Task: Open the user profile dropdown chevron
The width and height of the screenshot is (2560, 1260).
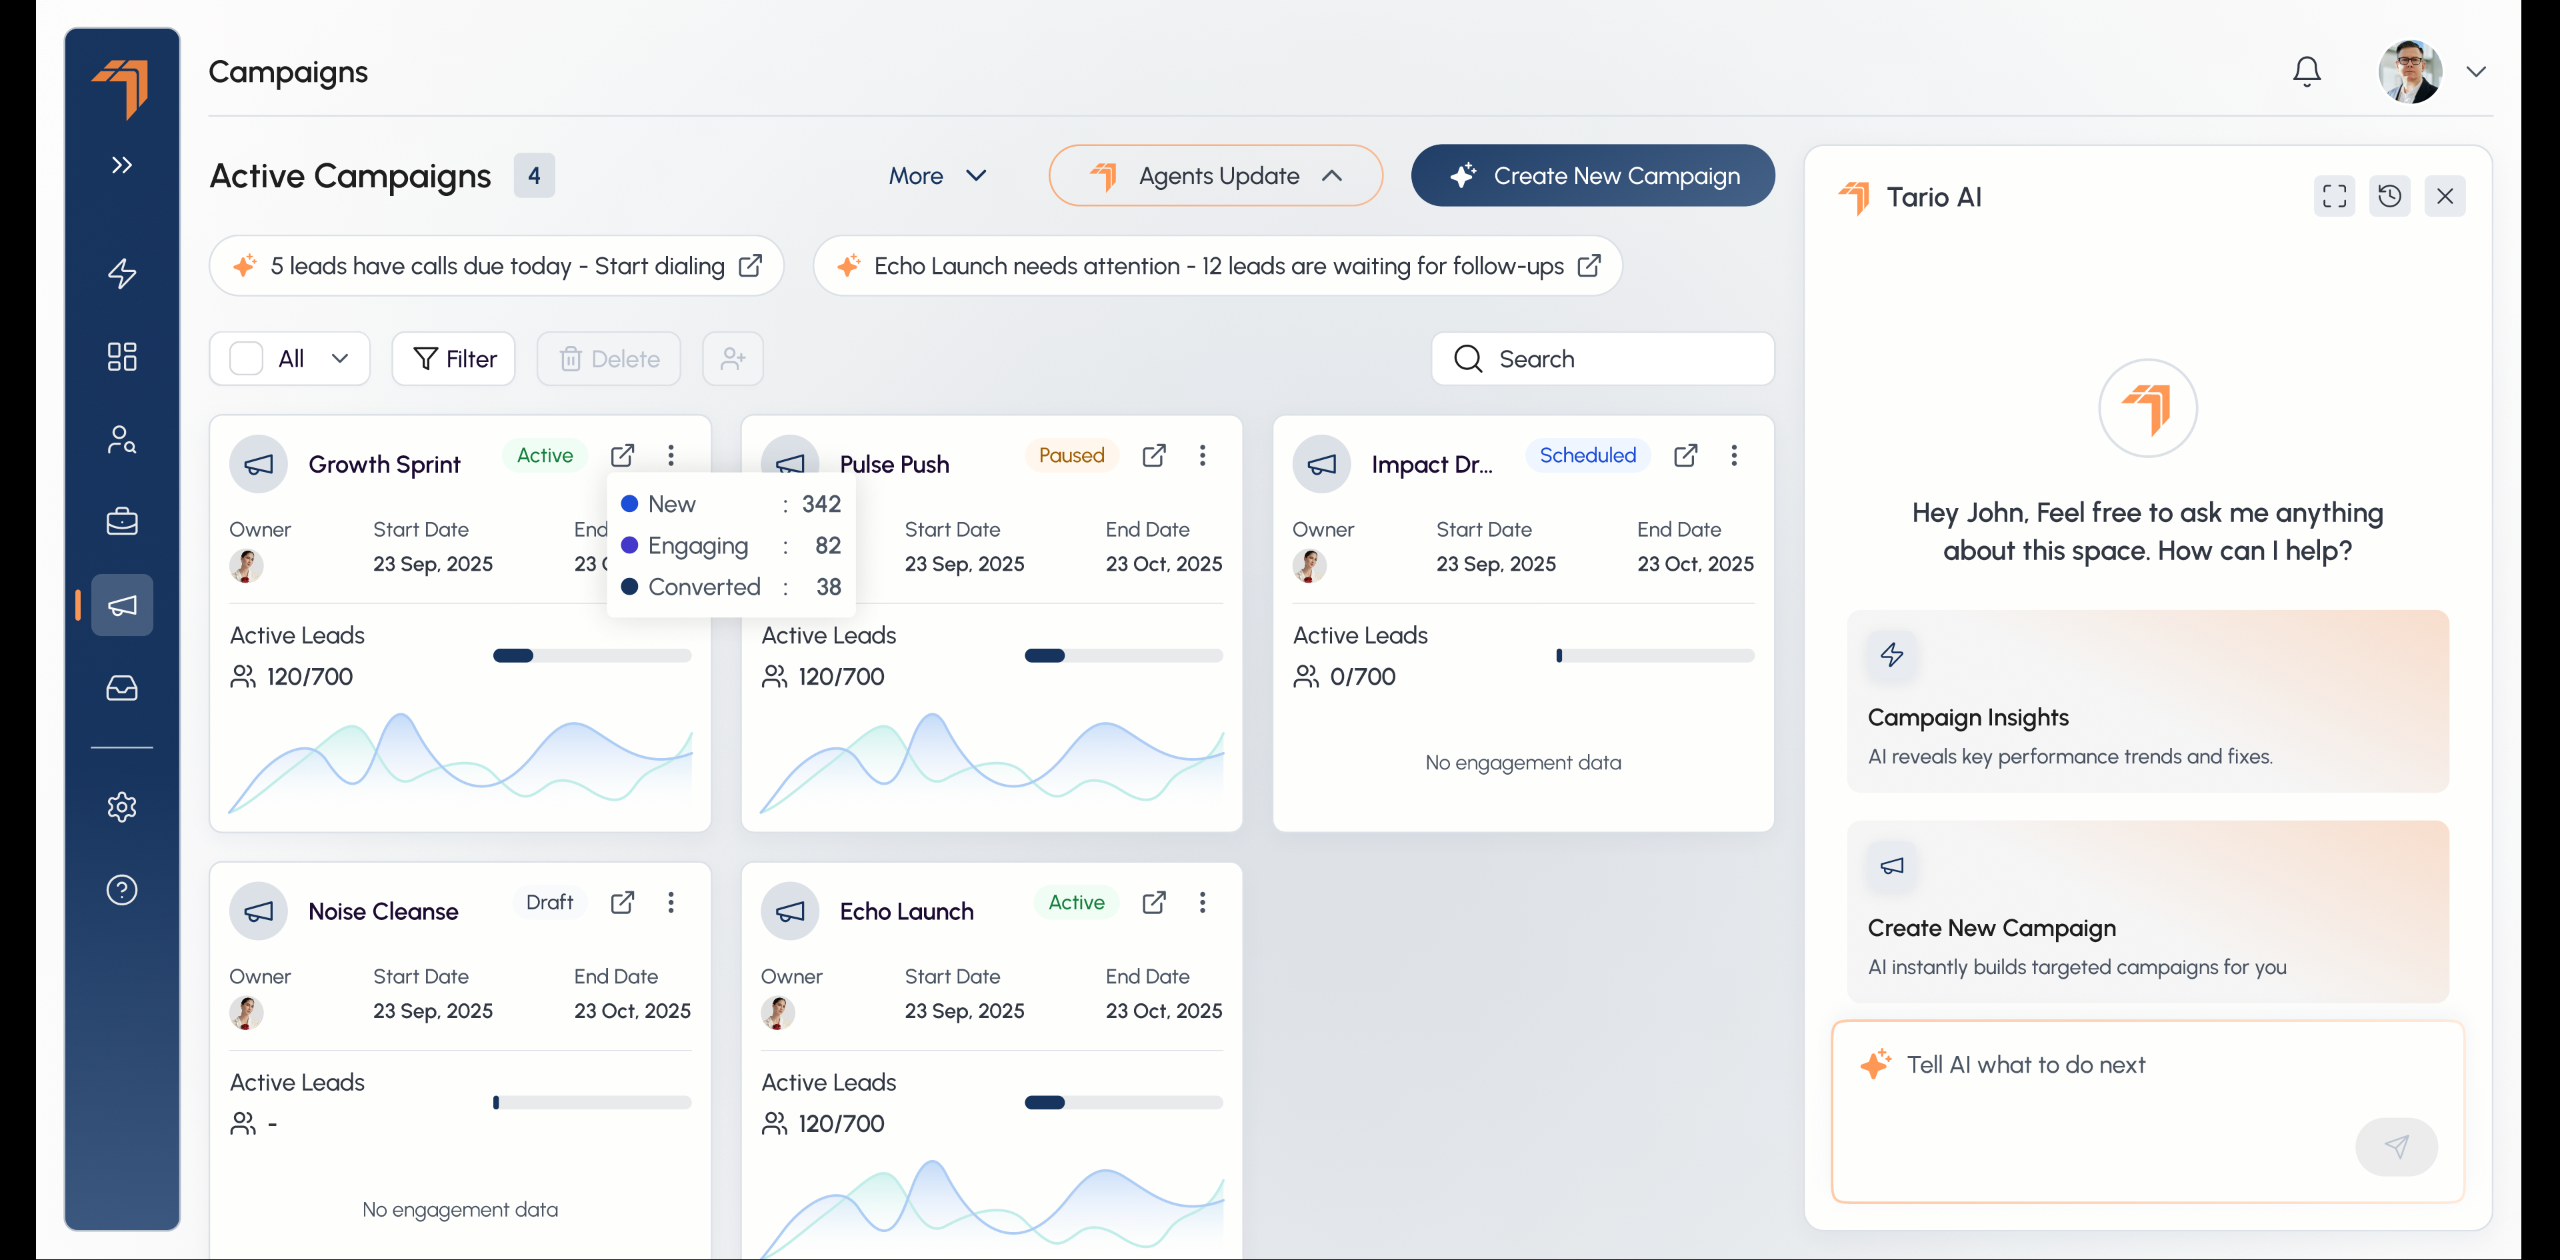Action: click(2476, 72)
